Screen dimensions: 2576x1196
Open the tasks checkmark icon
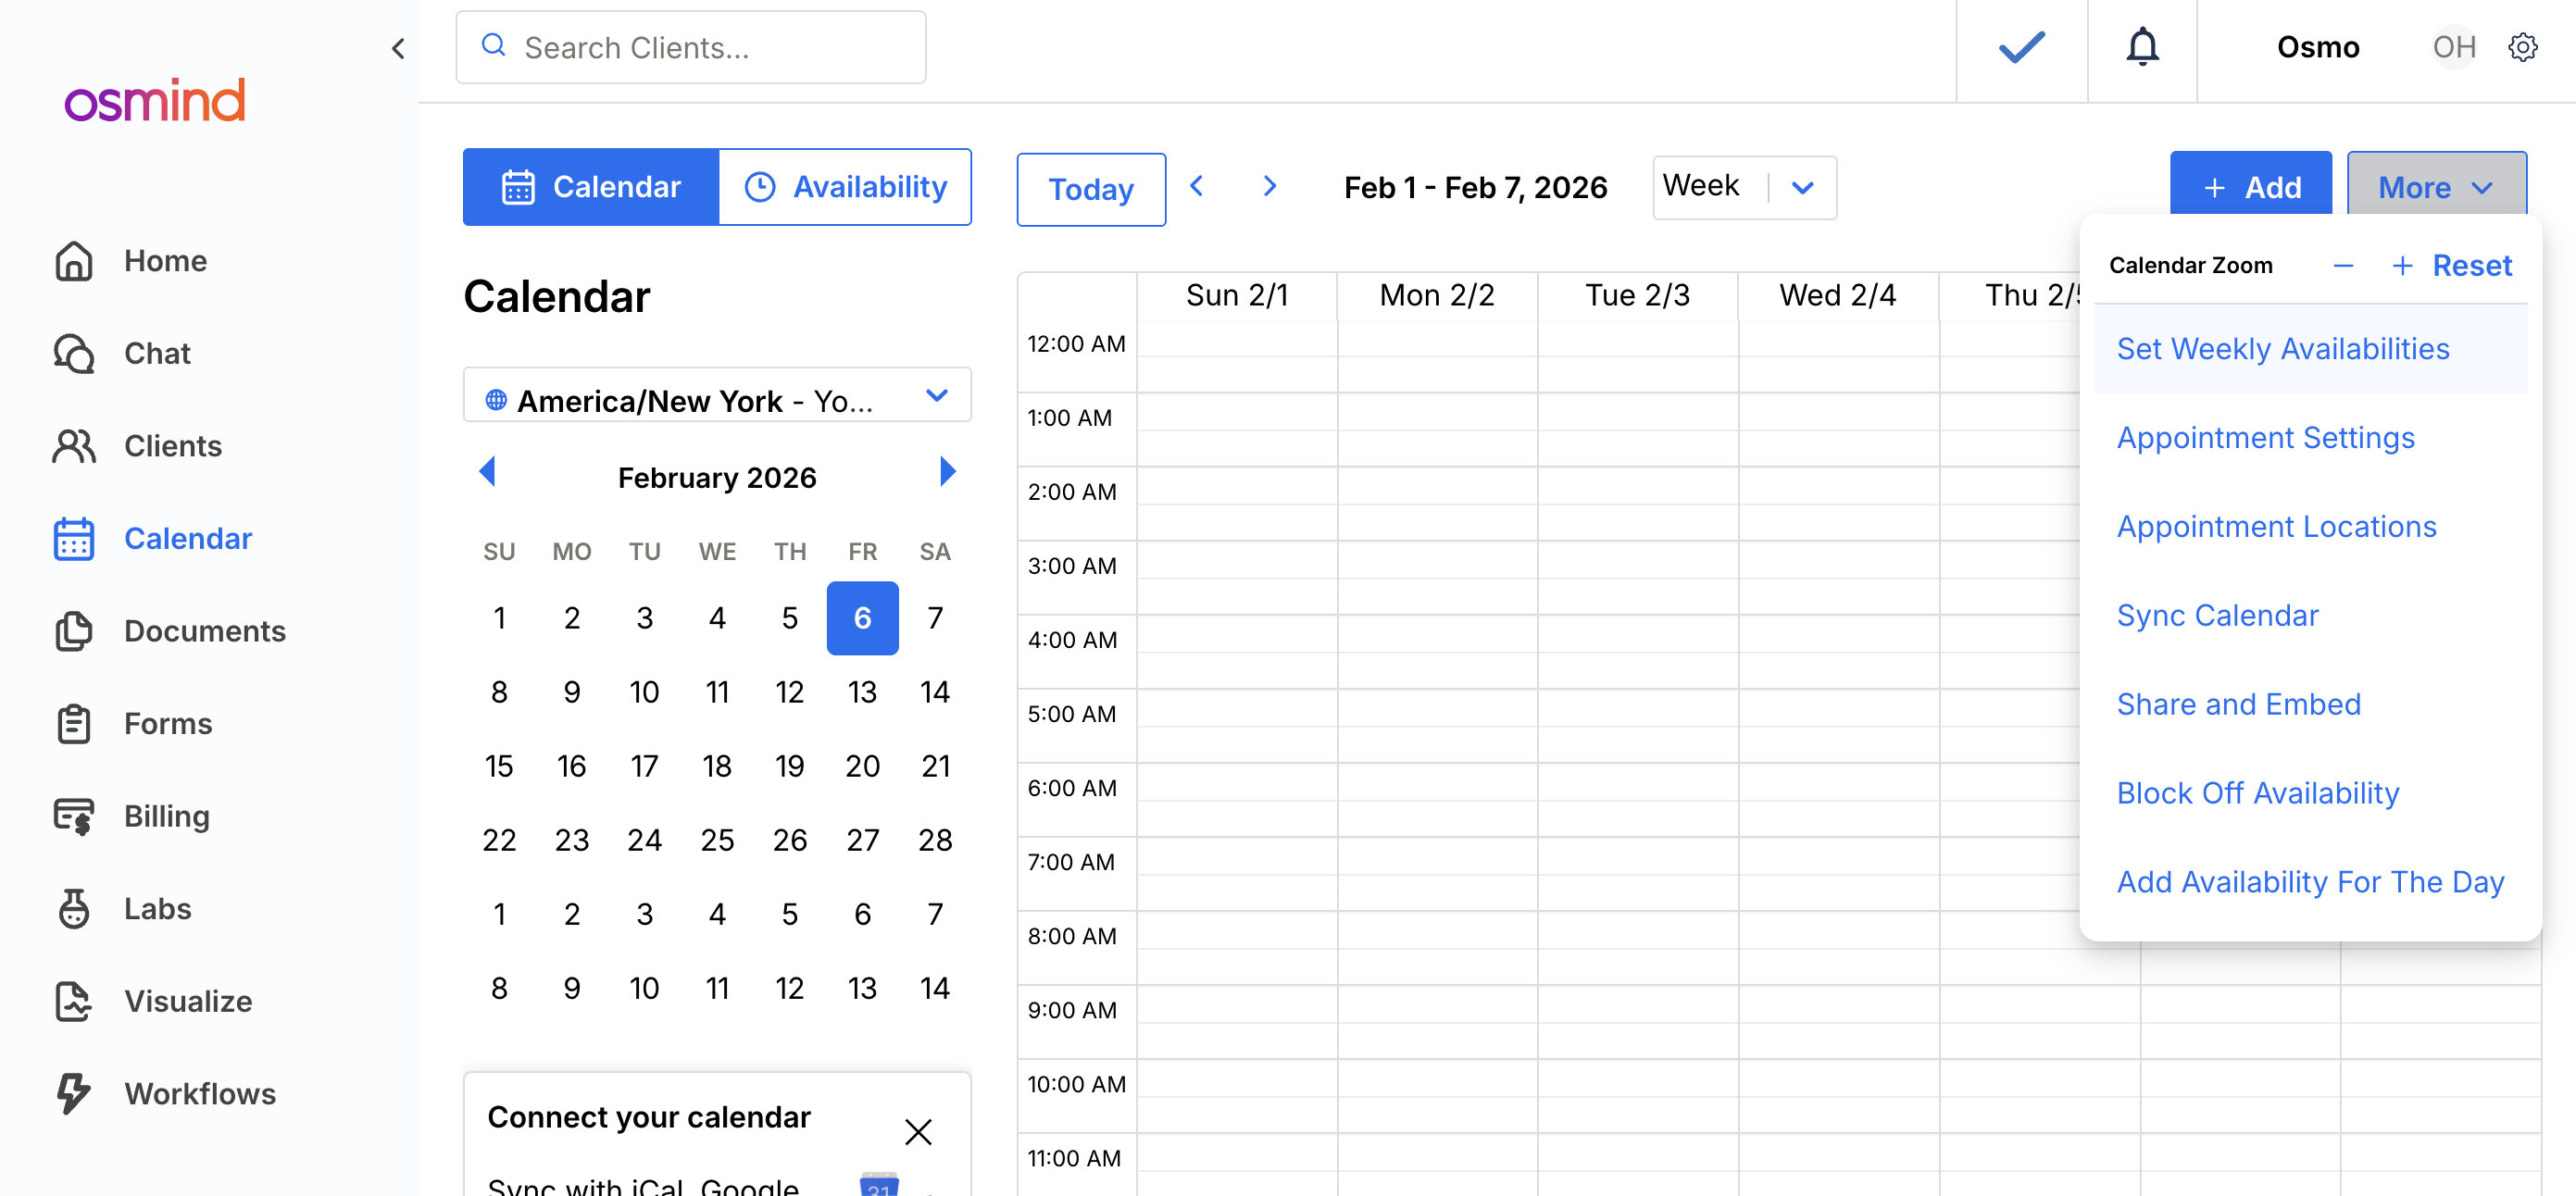(x=2021, y=47)
